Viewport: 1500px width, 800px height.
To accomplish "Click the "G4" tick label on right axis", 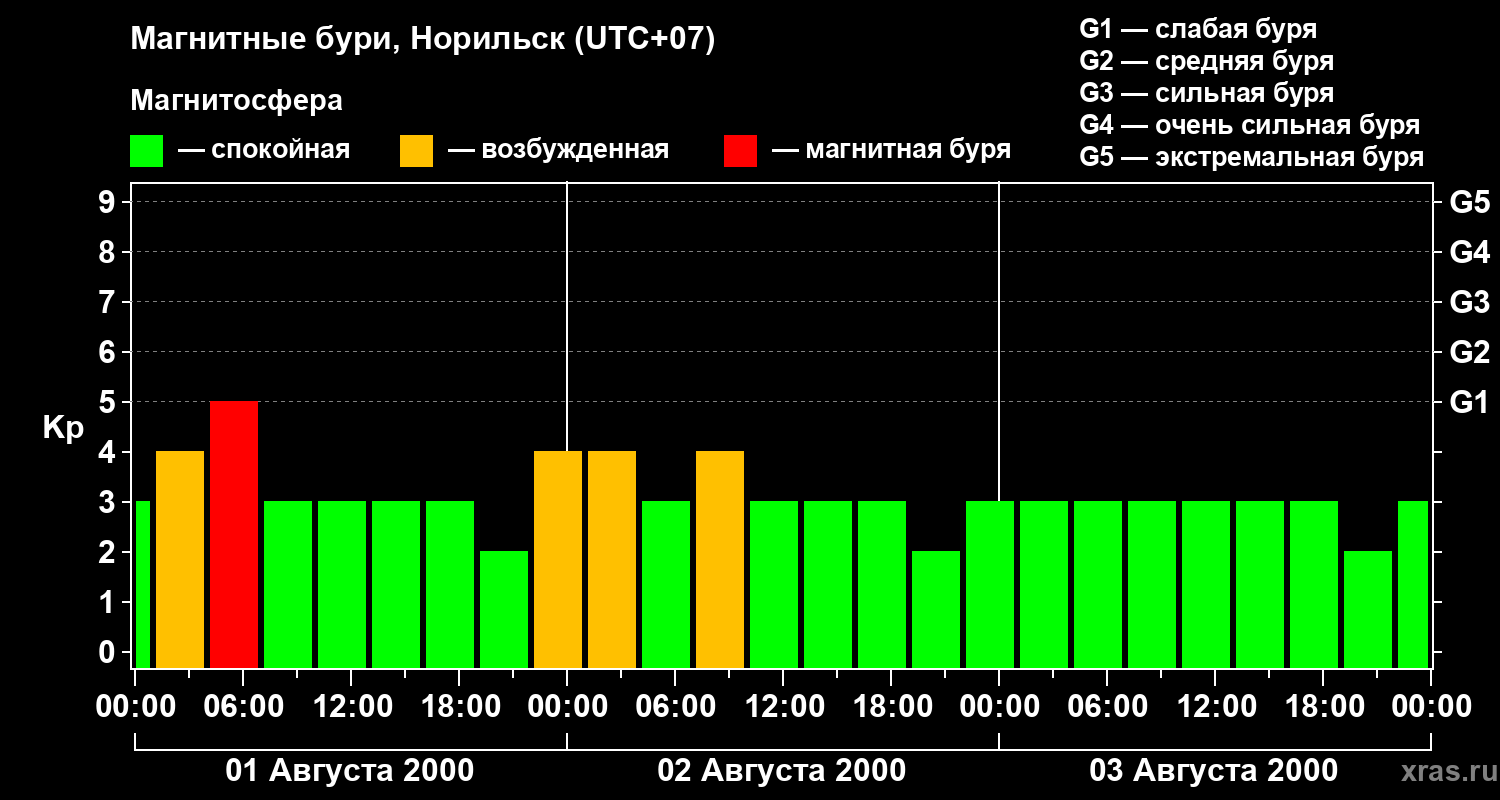I will coord(1469,252).
